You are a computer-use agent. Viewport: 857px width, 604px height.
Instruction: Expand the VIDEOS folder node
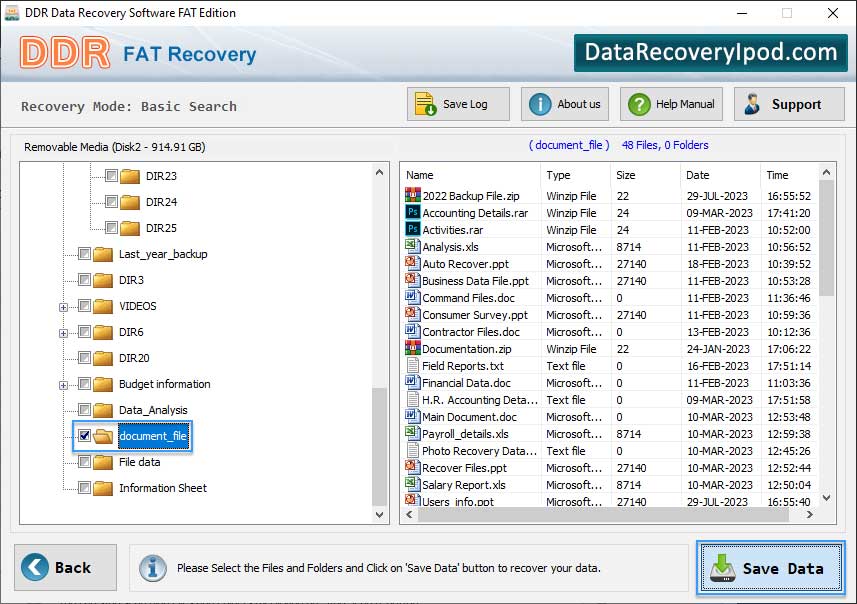coord(63,307)
